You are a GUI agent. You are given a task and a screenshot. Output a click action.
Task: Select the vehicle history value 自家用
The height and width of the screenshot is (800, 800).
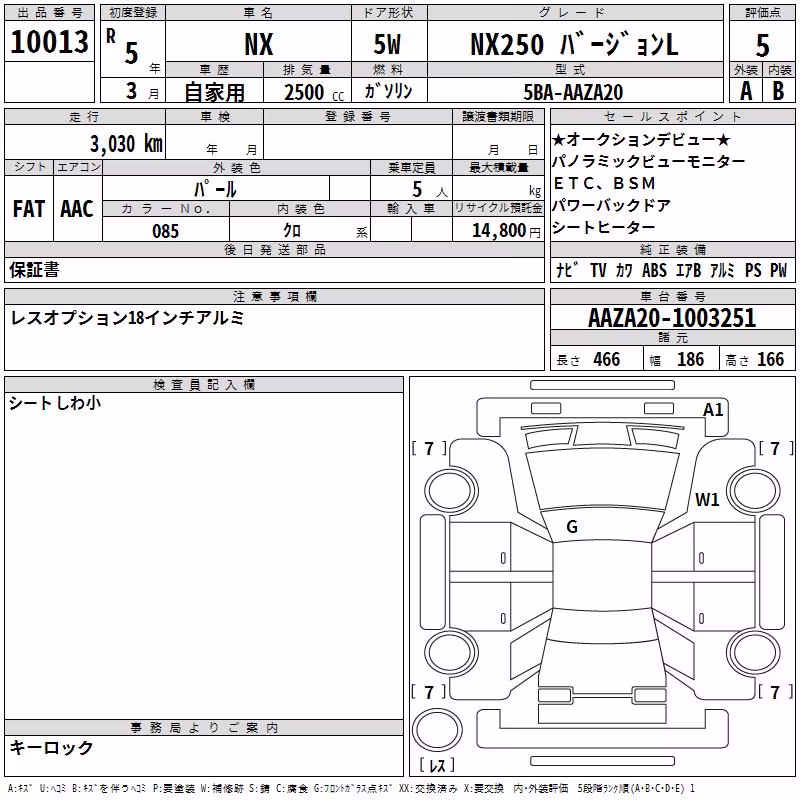pyautogui.click(x=214, y=92)
